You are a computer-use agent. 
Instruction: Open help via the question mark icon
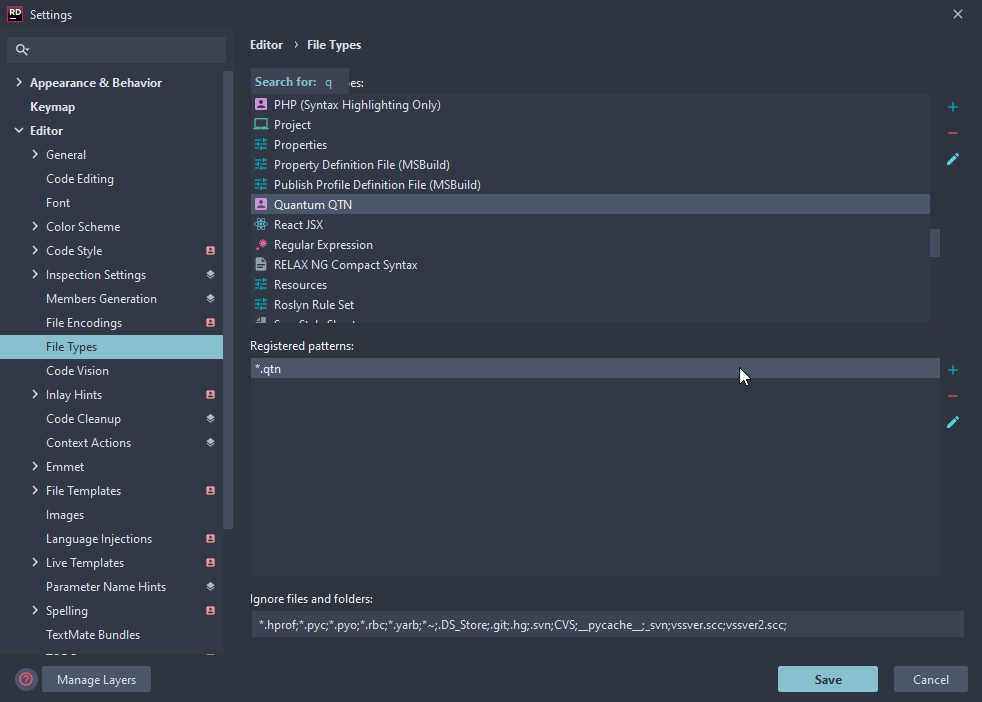pos(26,679)
